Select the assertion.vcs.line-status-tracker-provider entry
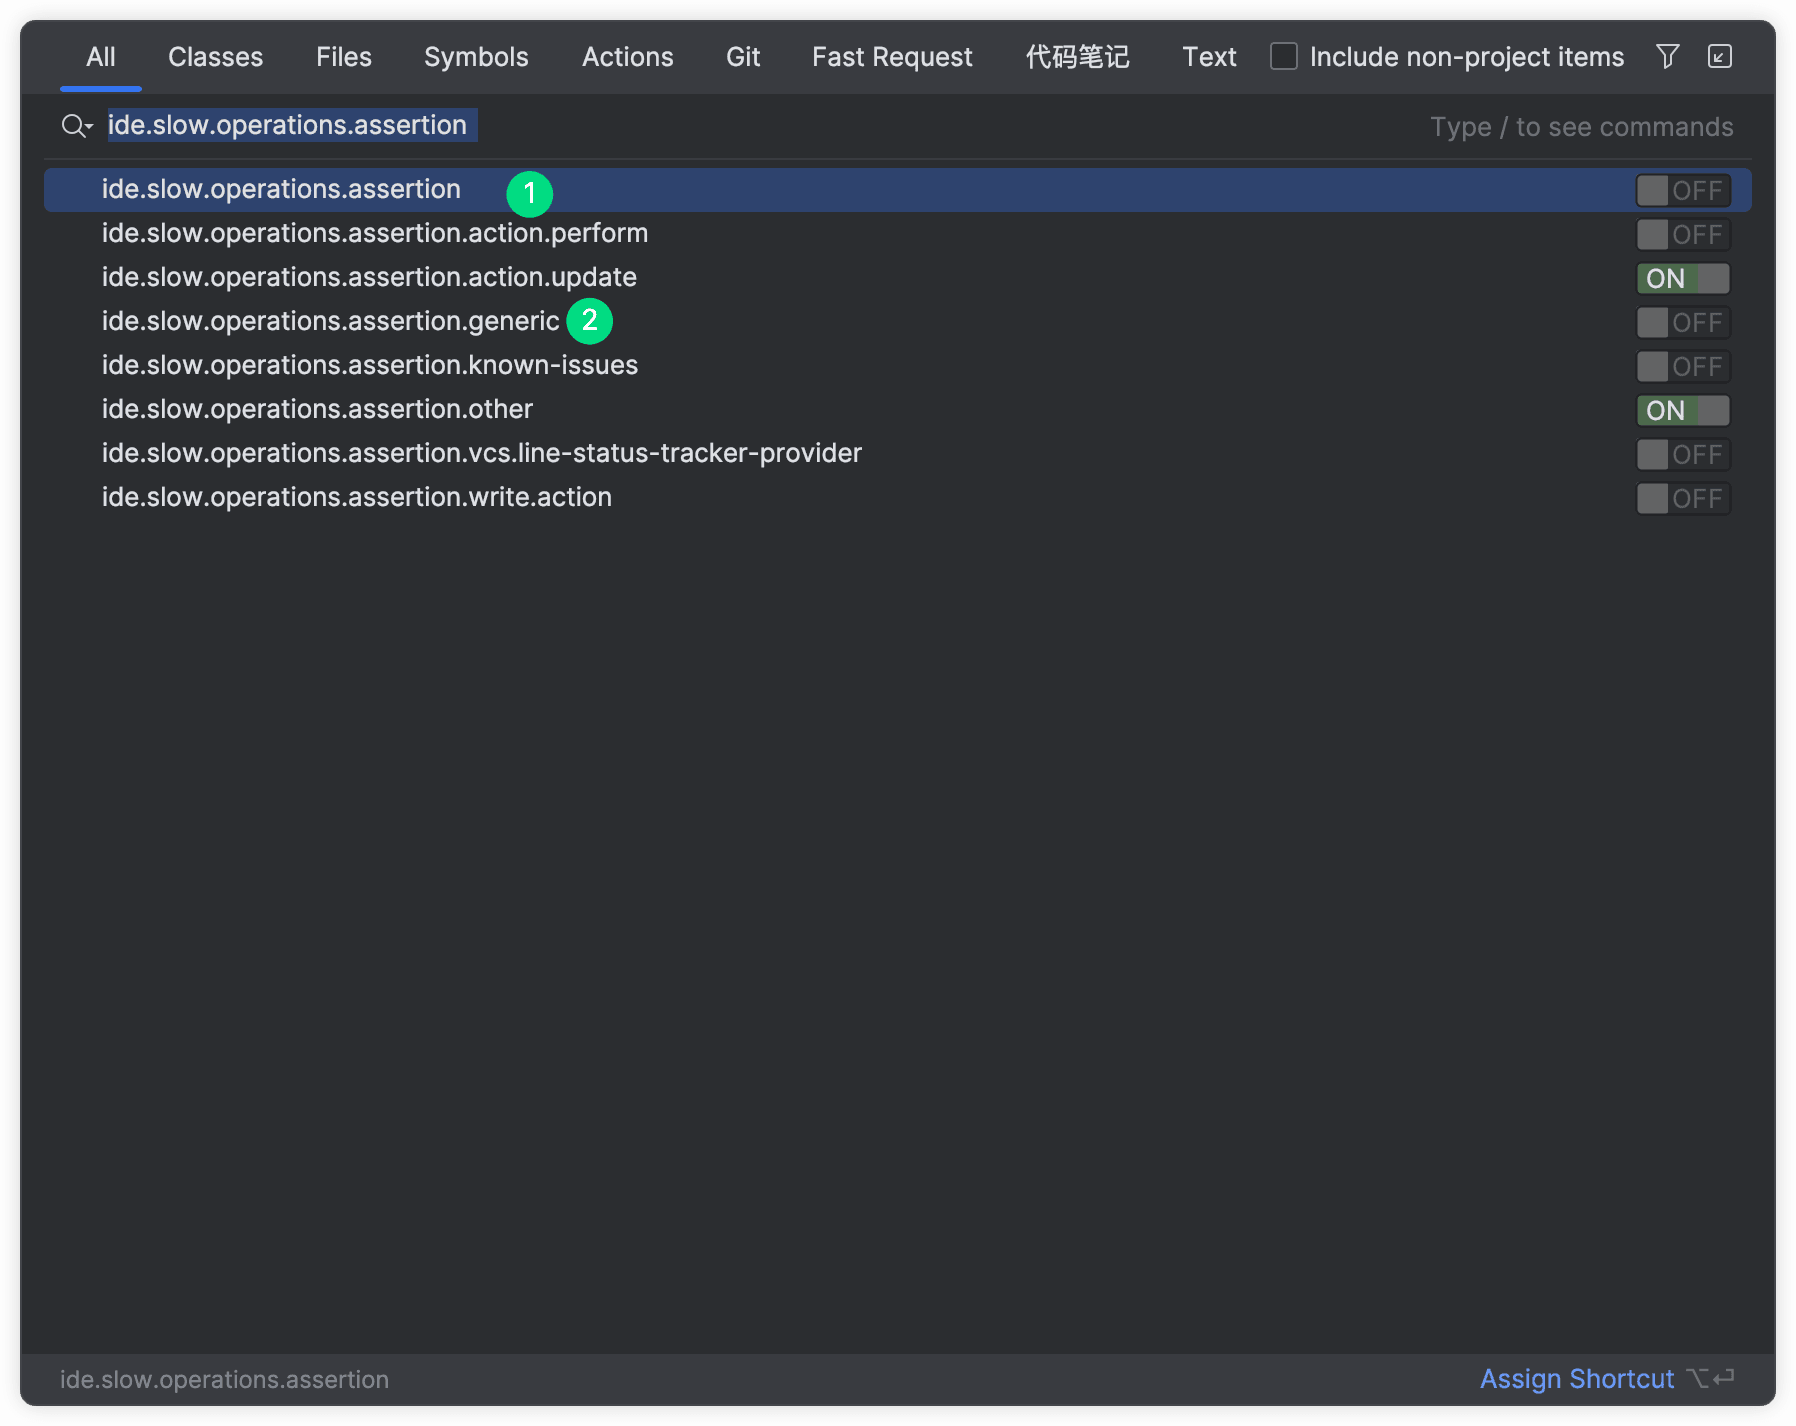Screen dimensions: 1796x1426 (x=481, y=453)
